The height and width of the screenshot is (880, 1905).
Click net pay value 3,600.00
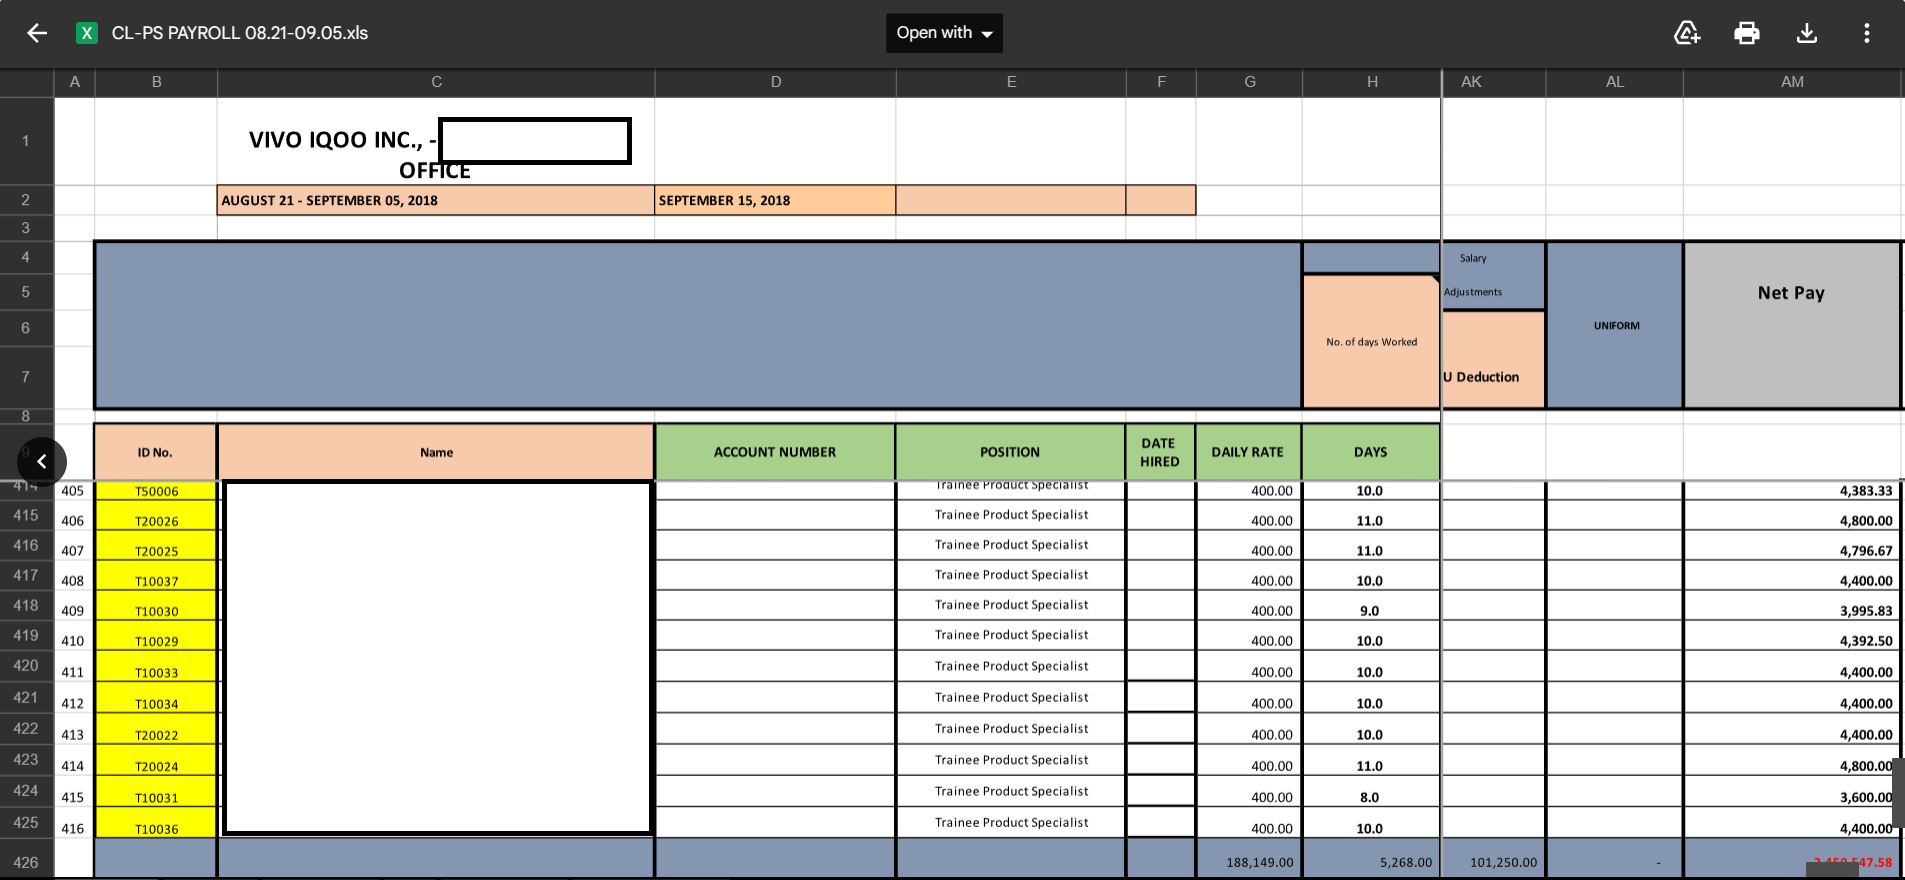pos(1865,797)
